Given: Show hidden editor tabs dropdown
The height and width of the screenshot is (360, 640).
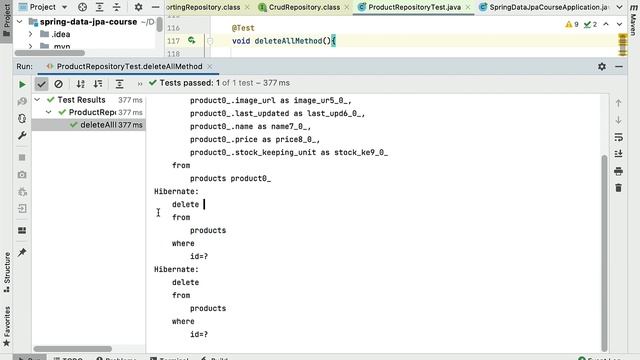Looking at the screenshot, I should pos(619,7).
